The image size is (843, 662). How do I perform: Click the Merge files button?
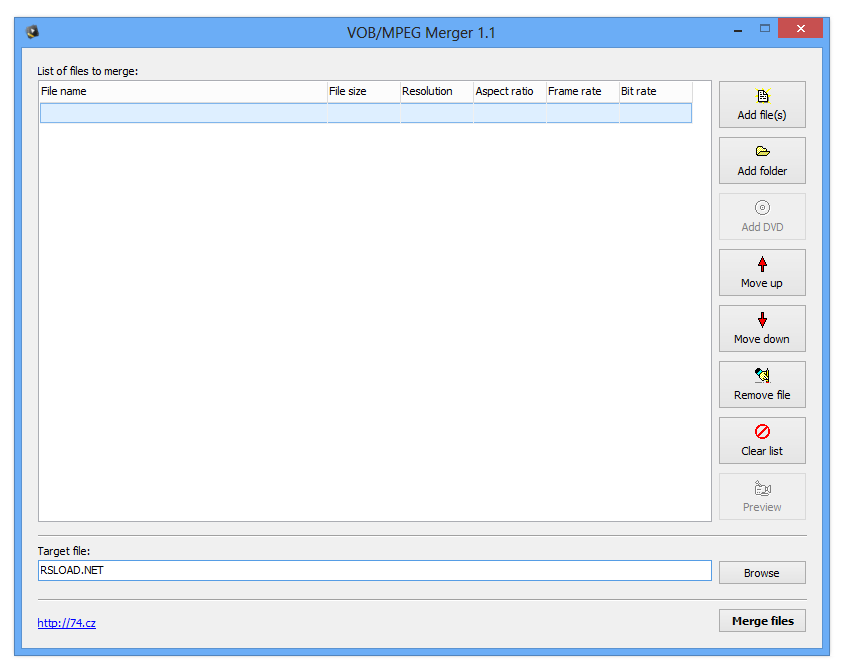coord(762,620)
